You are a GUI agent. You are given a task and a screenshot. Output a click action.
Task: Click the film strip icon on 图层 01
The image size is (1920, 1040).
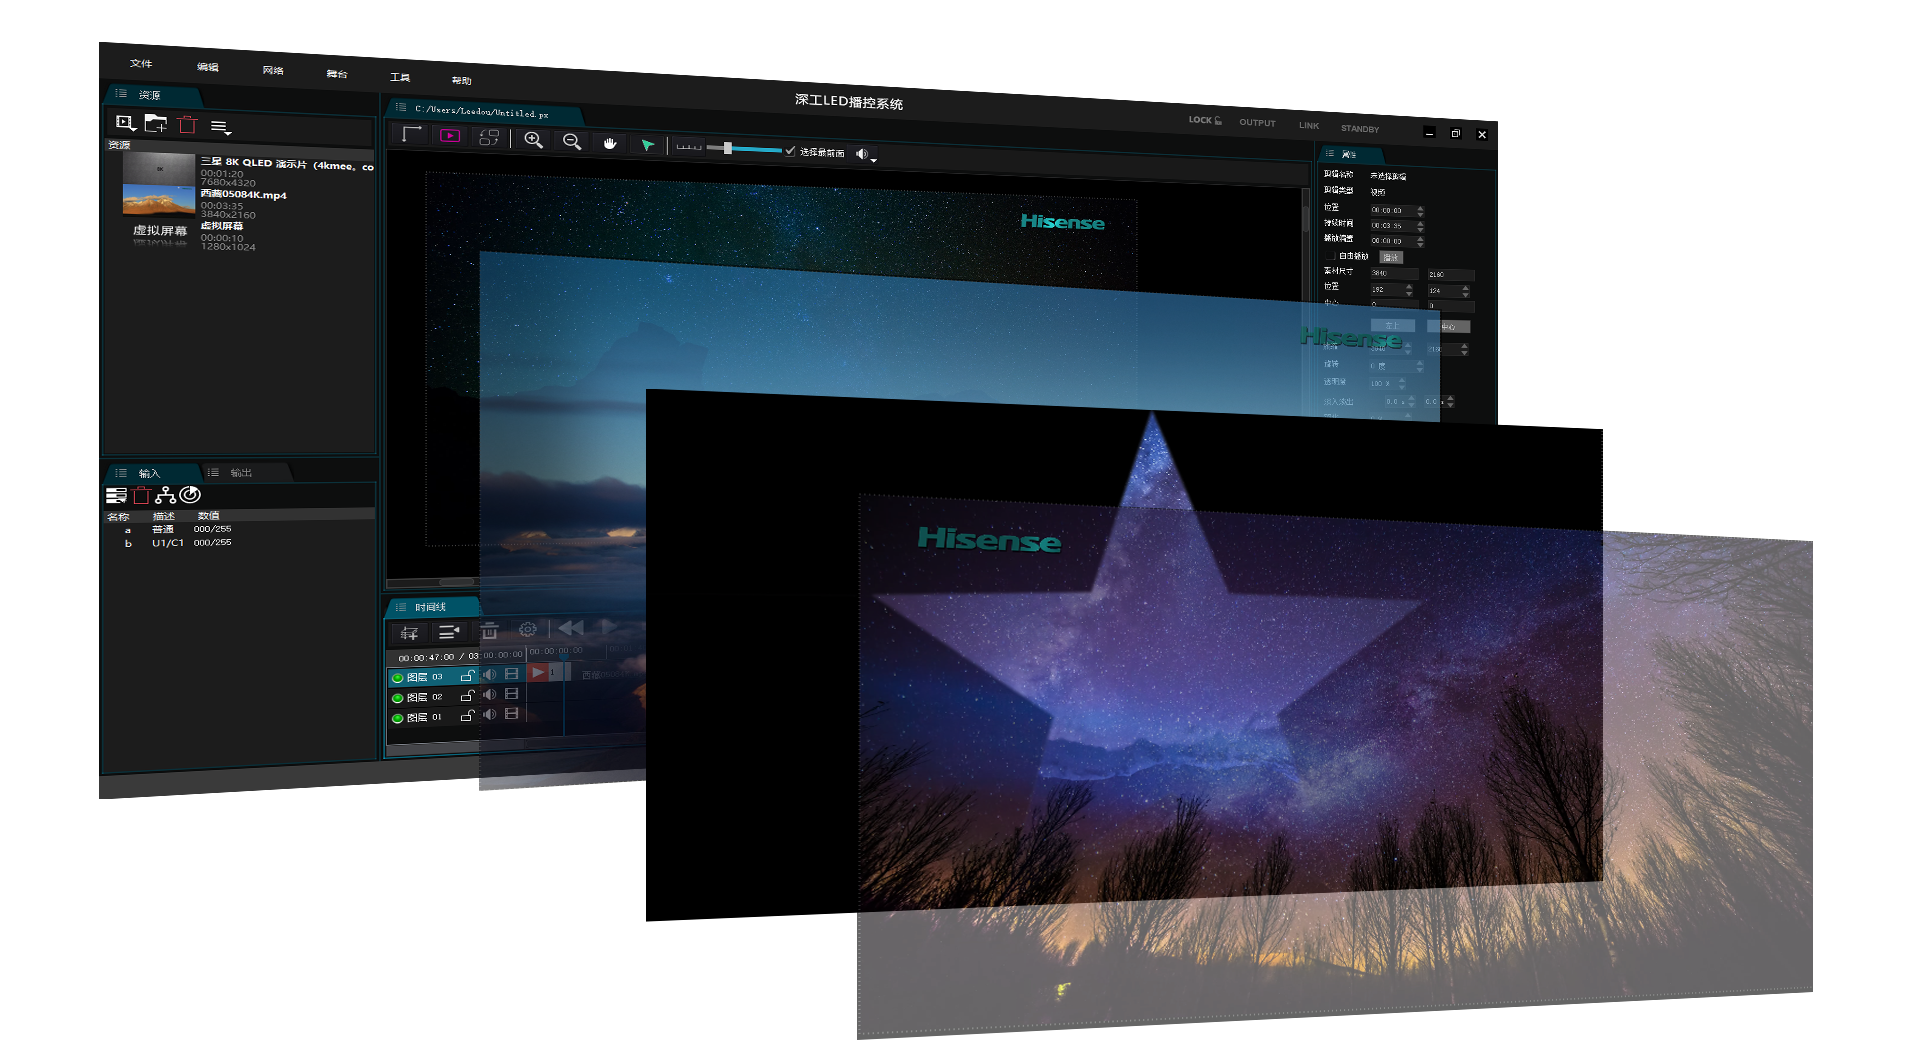[x=512, y=714]
